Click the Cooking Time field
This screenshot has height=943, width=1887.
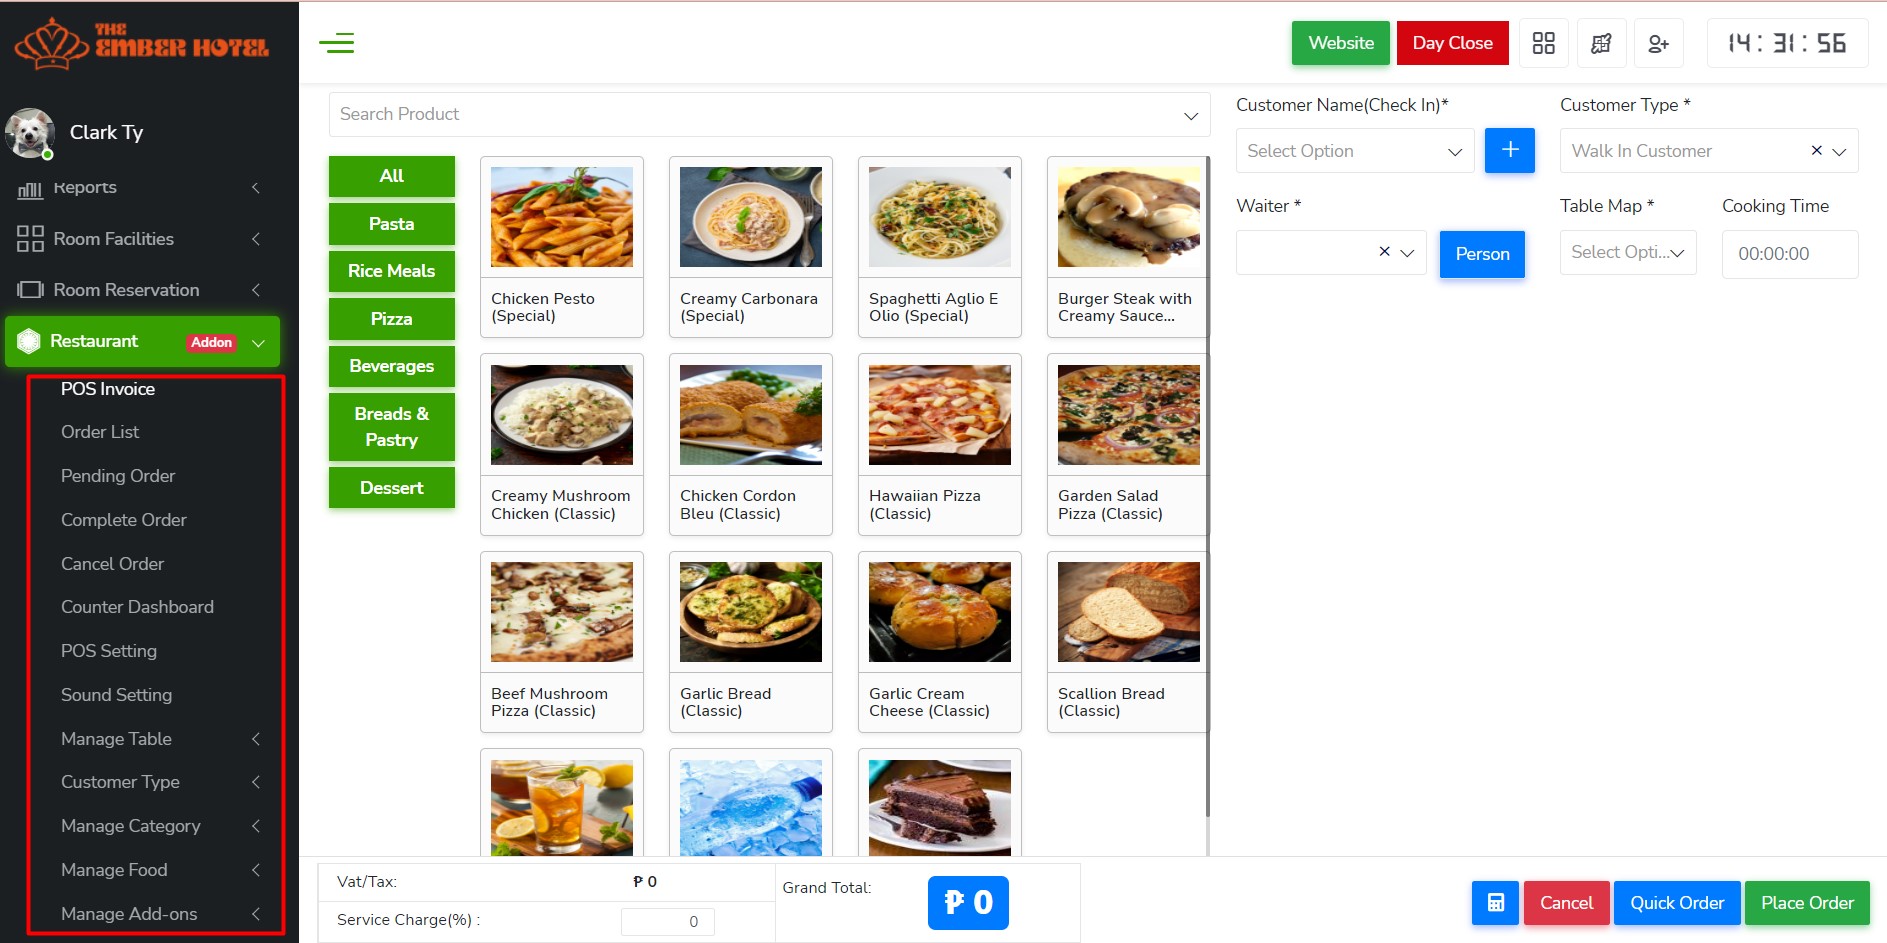(1789, 254)
